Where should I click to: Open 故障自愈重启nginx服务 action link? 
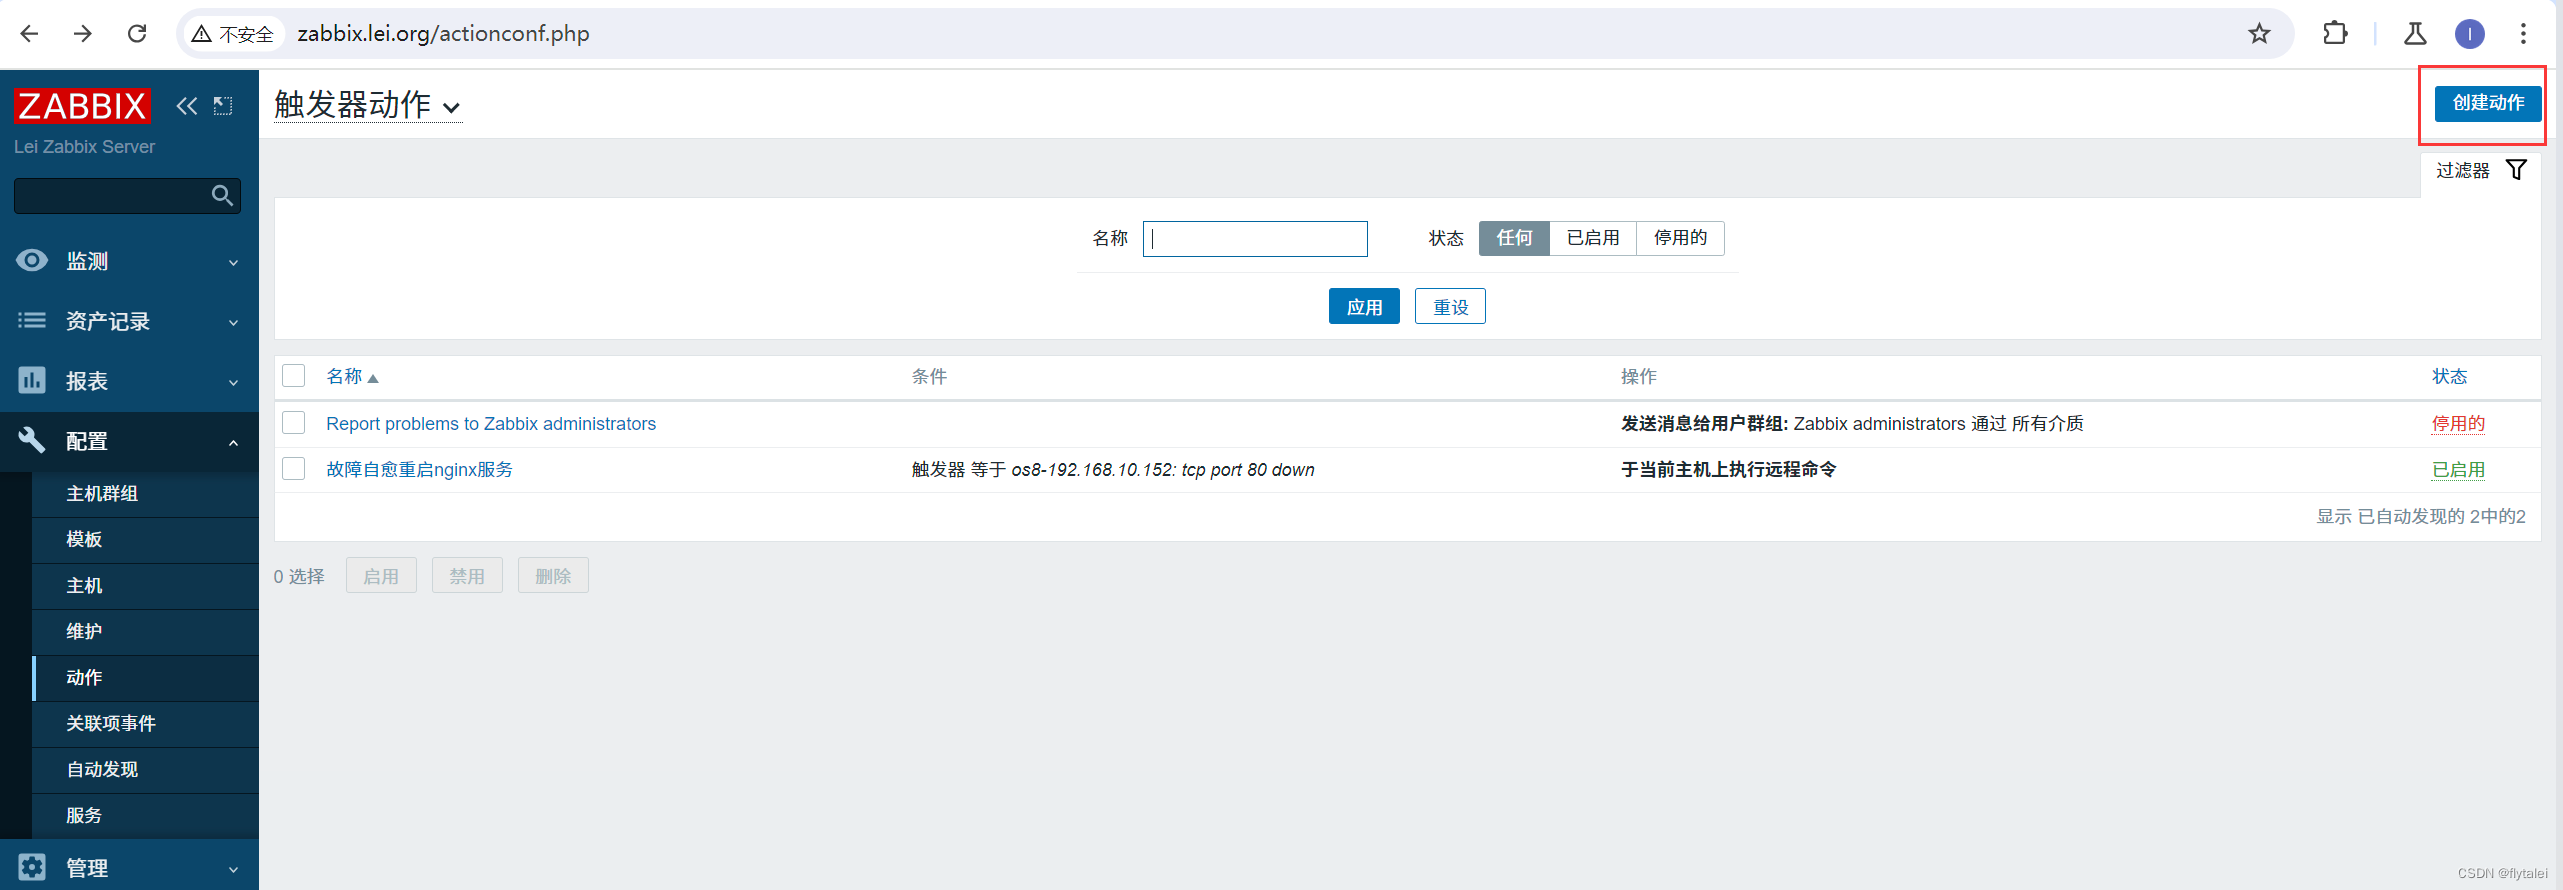click(419, 470)
